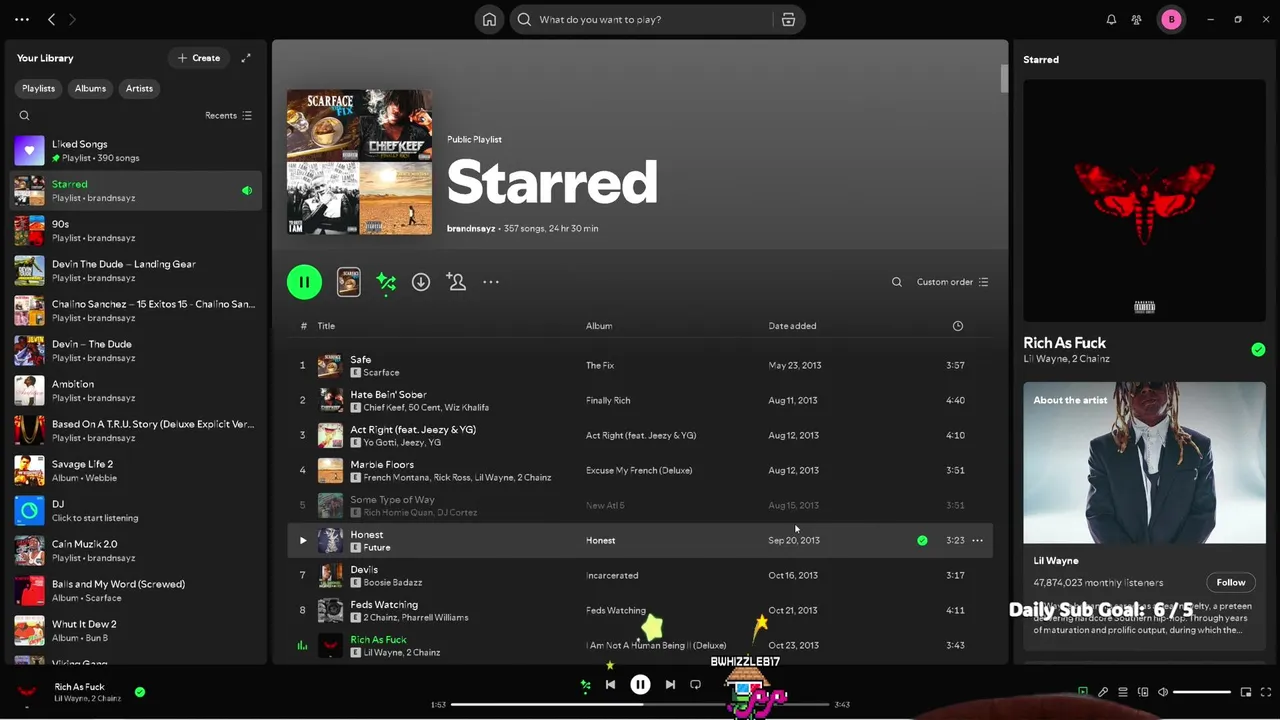
Task: Open the Rich As Fuck track row
Action: pyautogui.click(x=640, y=645)
